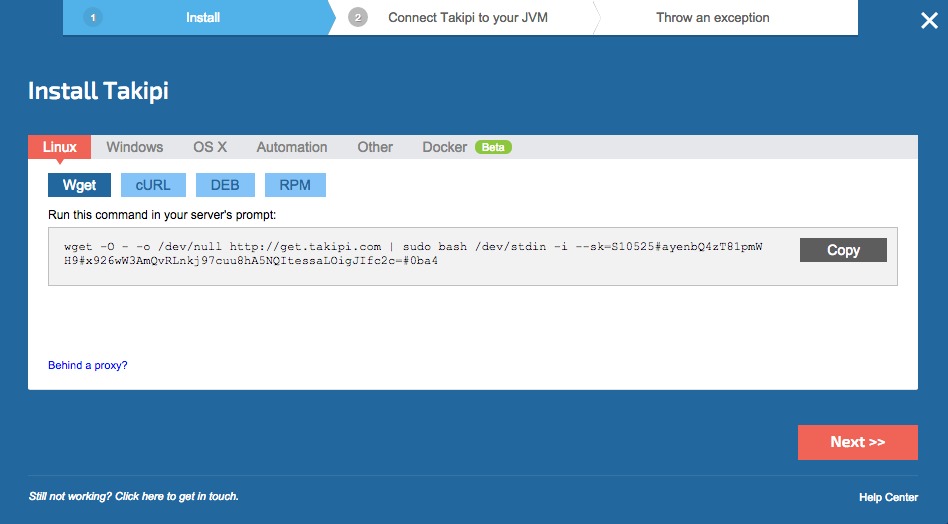Open the Help Center link
The height and width of the screenshot is (524, 948).
[888, 497]
